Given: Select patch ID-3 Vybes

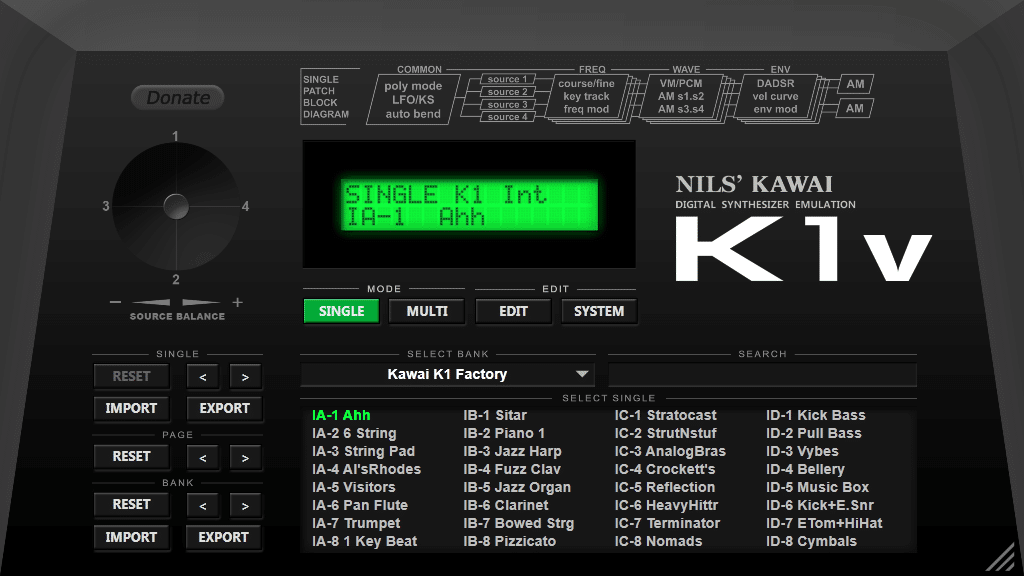Looking at the screenshot, I should pyautogui.click(x=802, y=451).
